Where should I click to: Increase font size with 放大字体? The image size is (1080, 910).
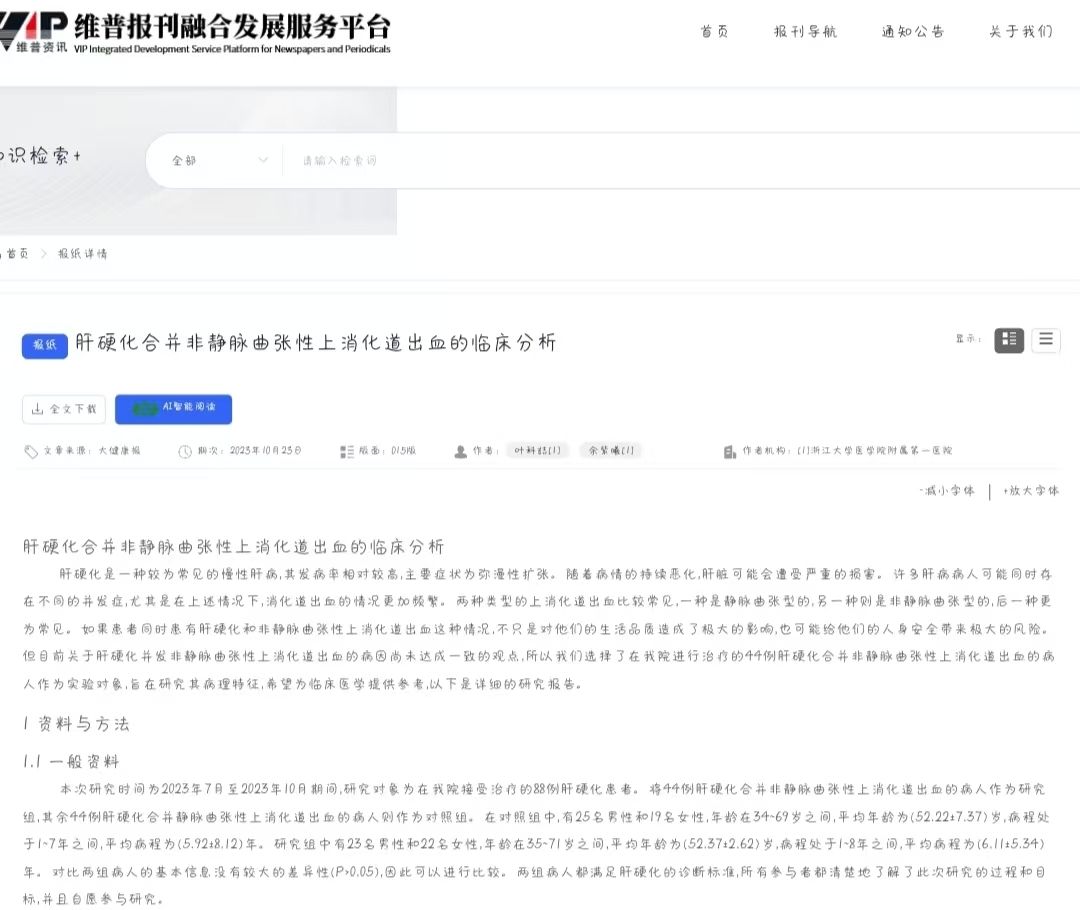pyautogui.click(x=1030, y=491)
